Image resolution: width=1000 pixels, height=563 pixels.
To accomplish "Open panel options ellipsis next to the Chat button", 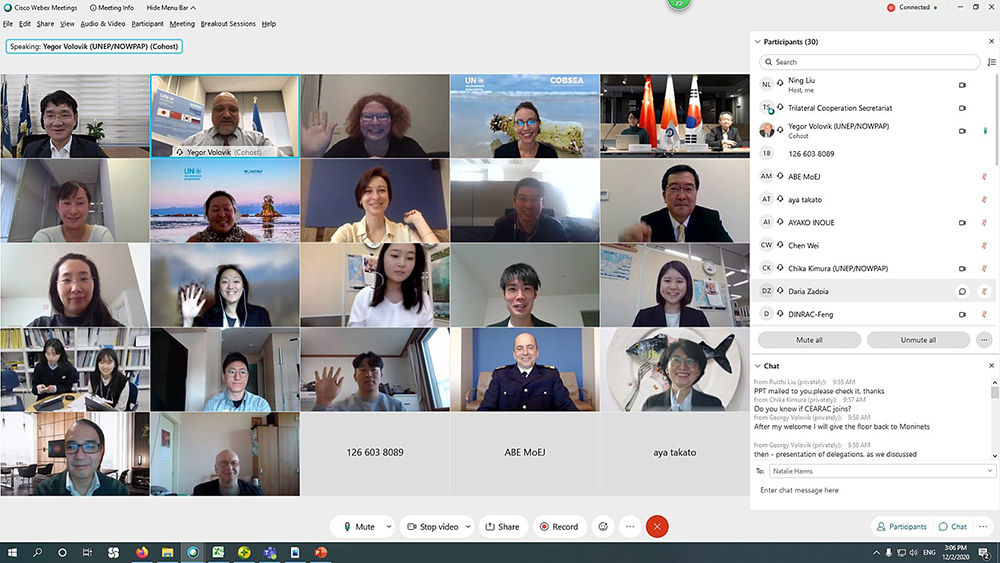I will tap(983, 527).
